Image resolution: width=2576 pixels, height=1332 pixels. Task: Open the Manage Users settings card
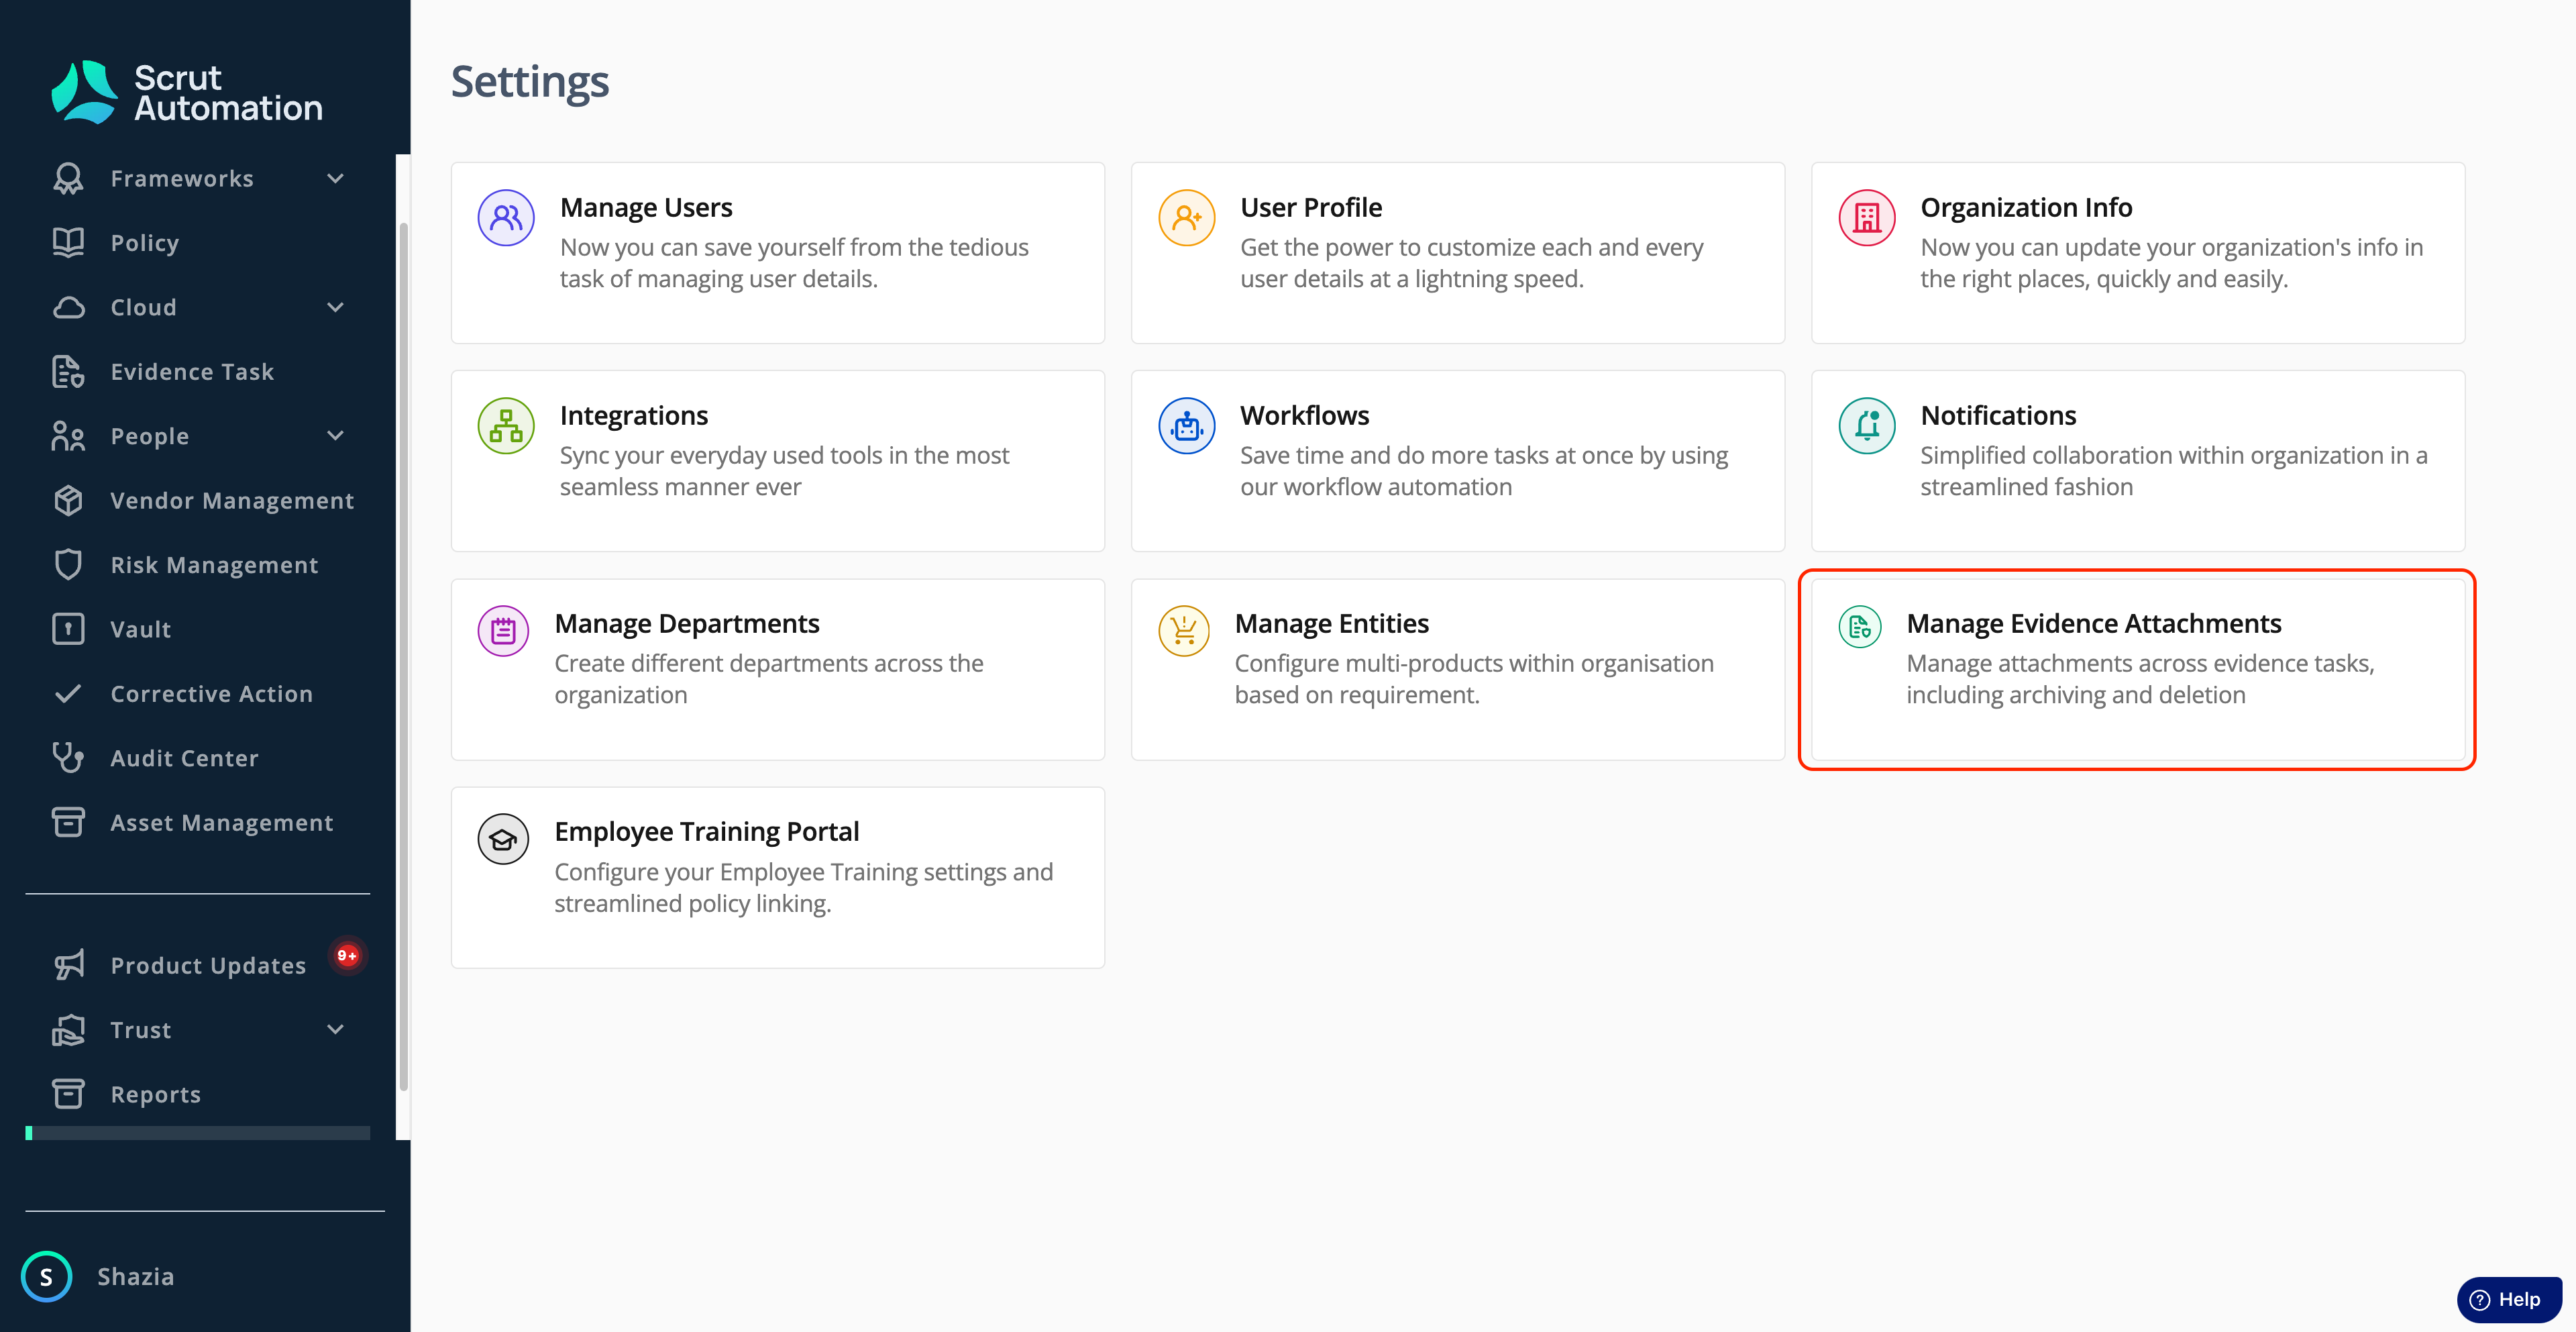coord(777,253)
